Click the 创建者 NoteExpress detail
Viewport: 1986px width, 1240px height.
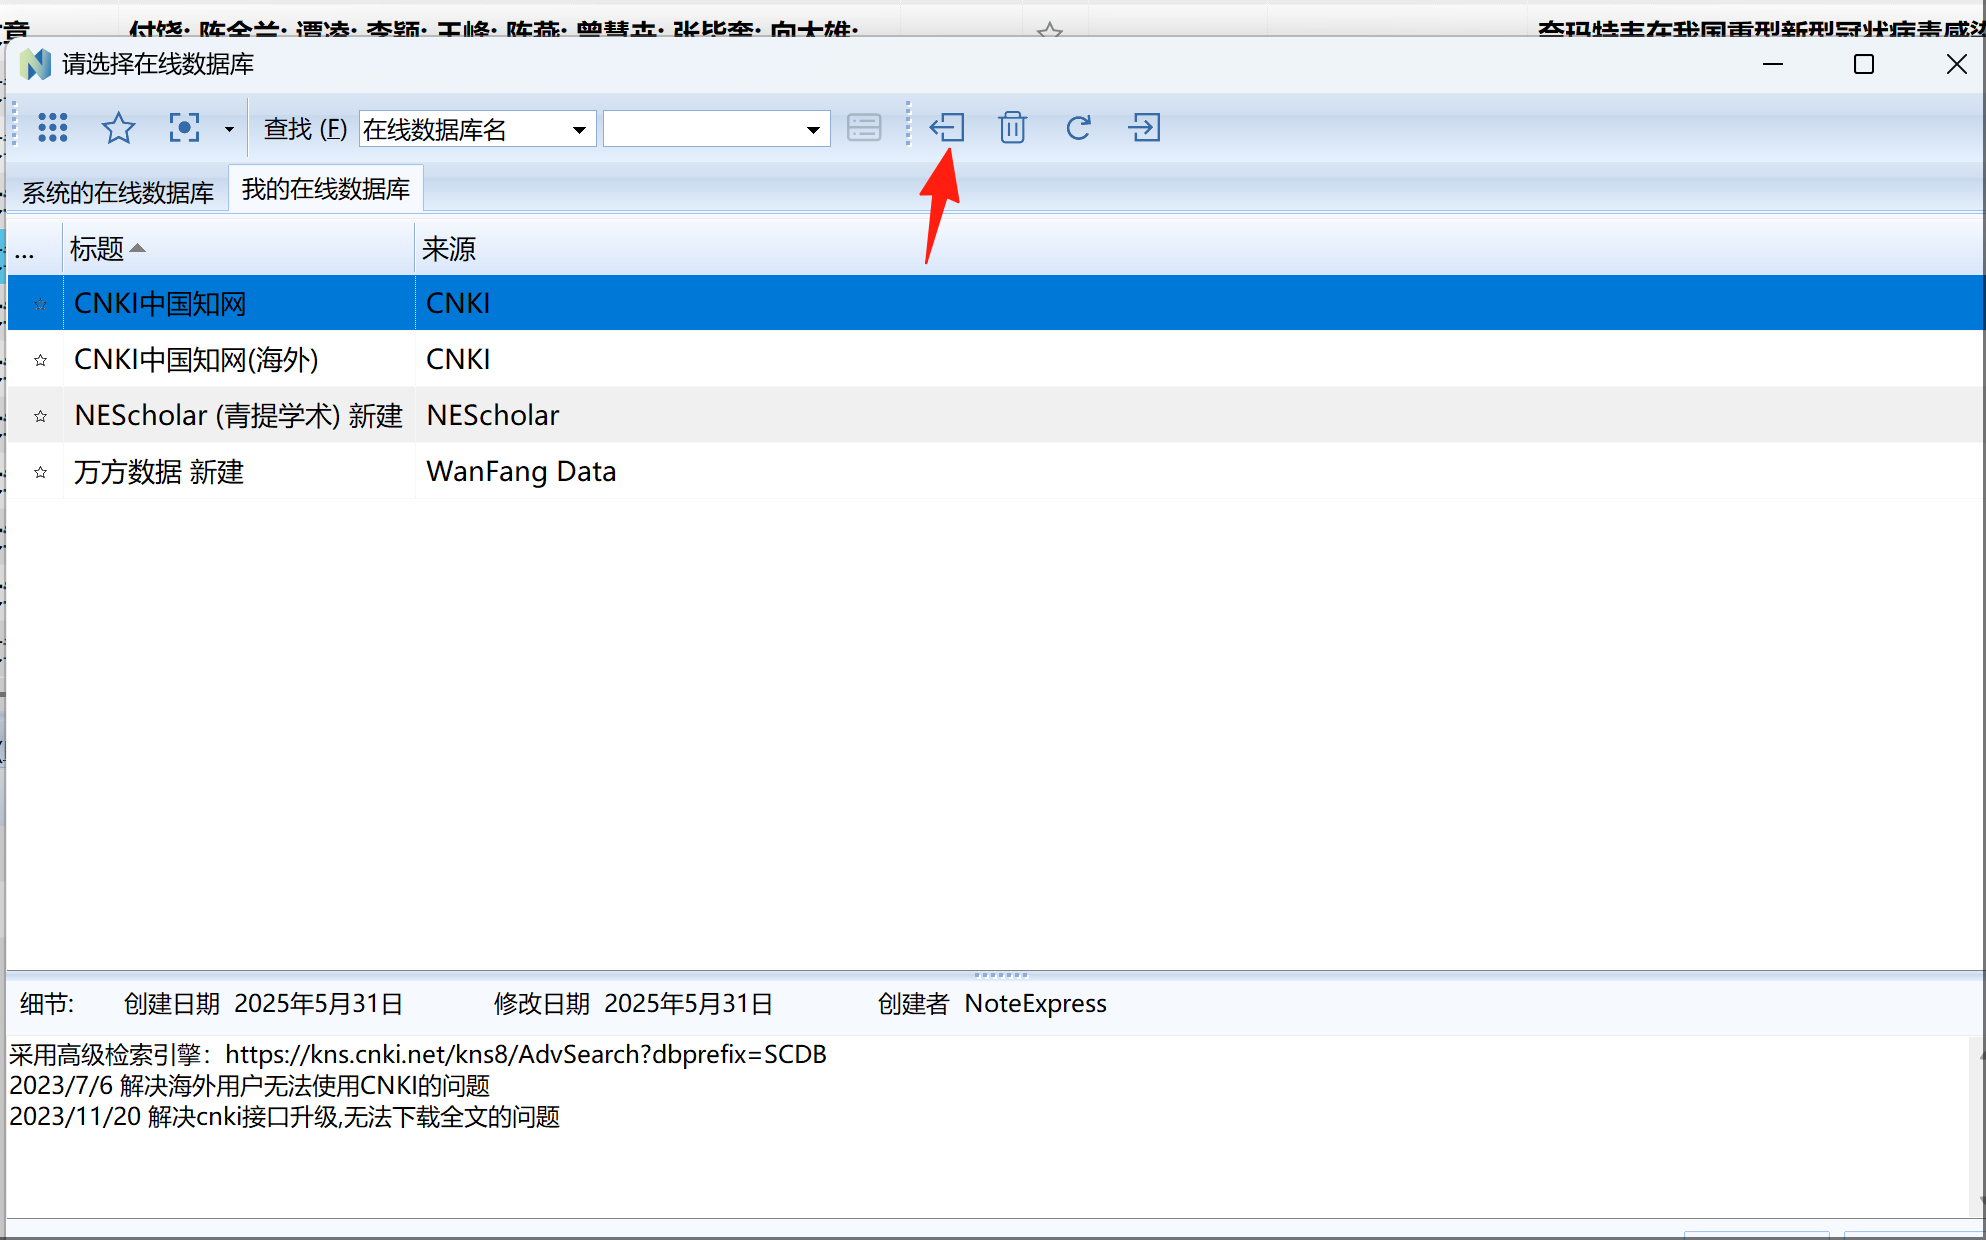(x=992, y=1003)
